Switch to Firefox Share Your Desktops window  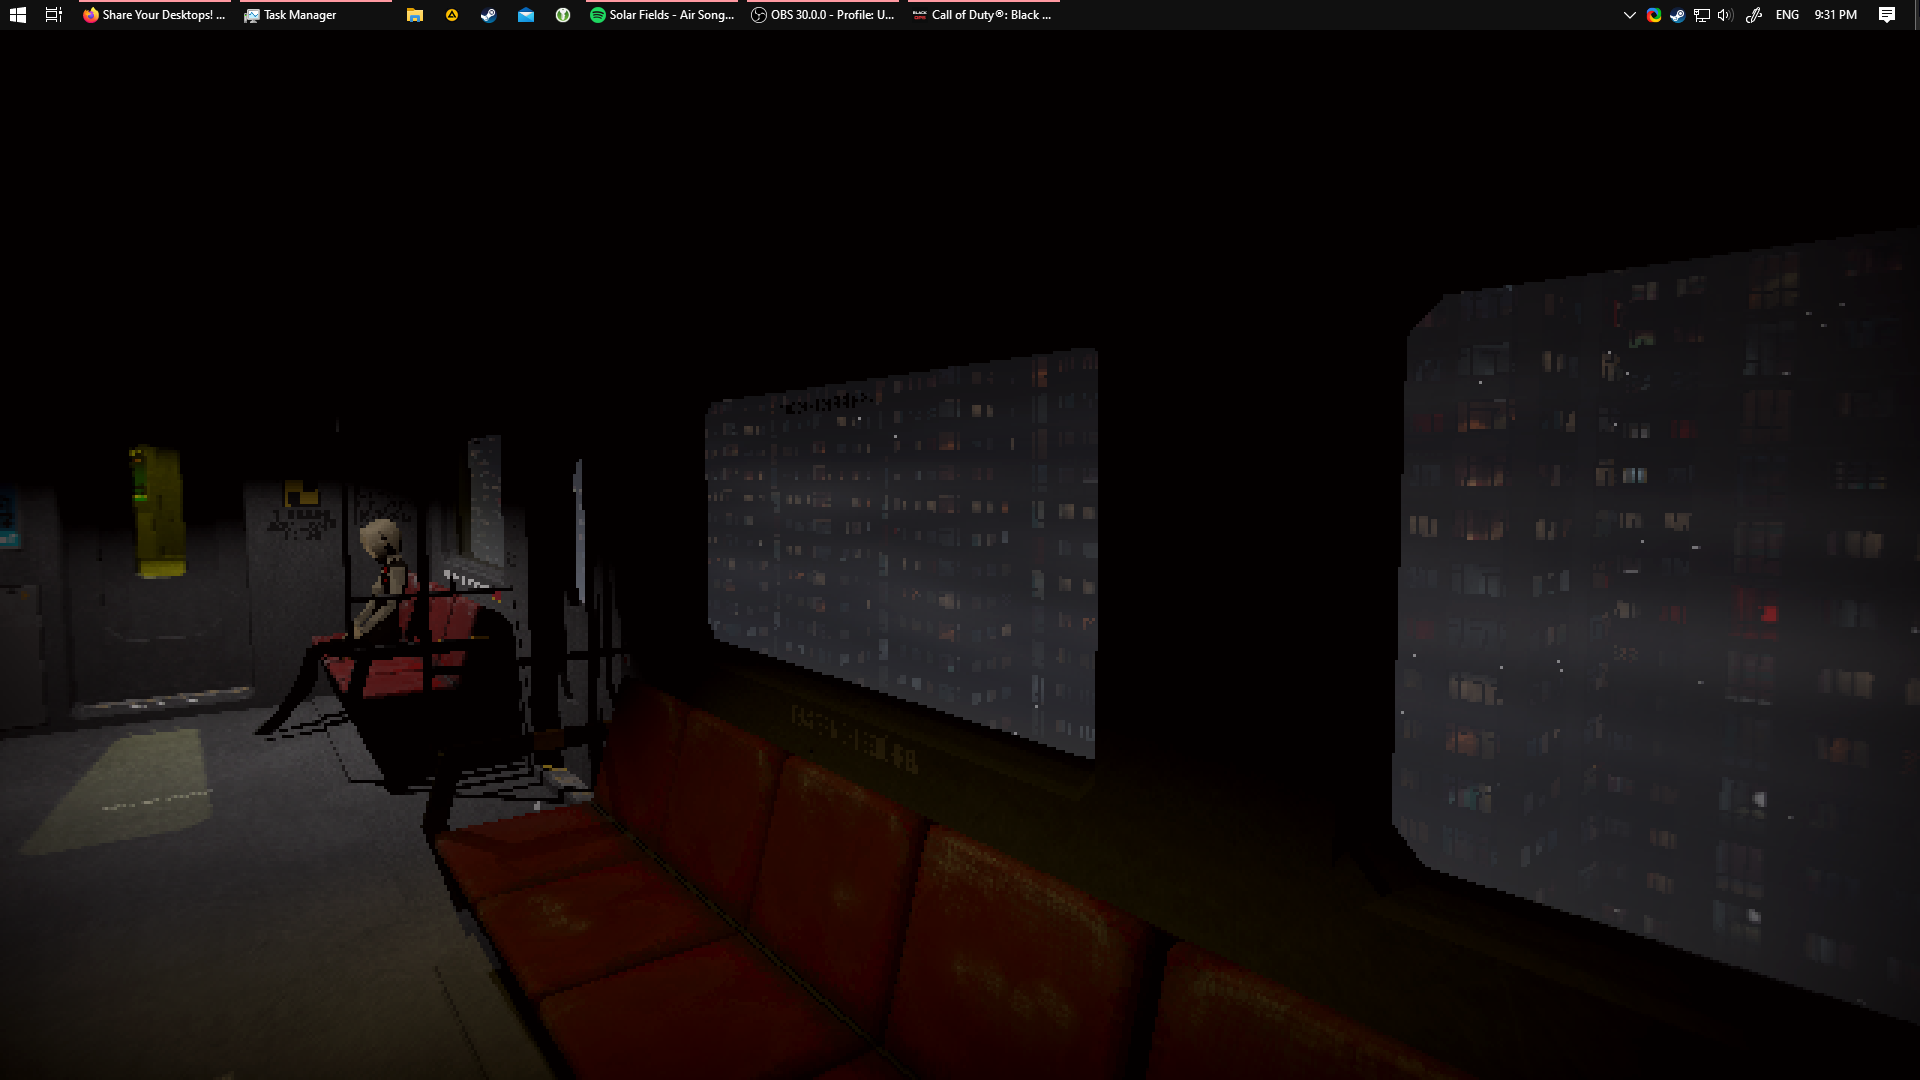pyautogui.click(x=155, y=15)
